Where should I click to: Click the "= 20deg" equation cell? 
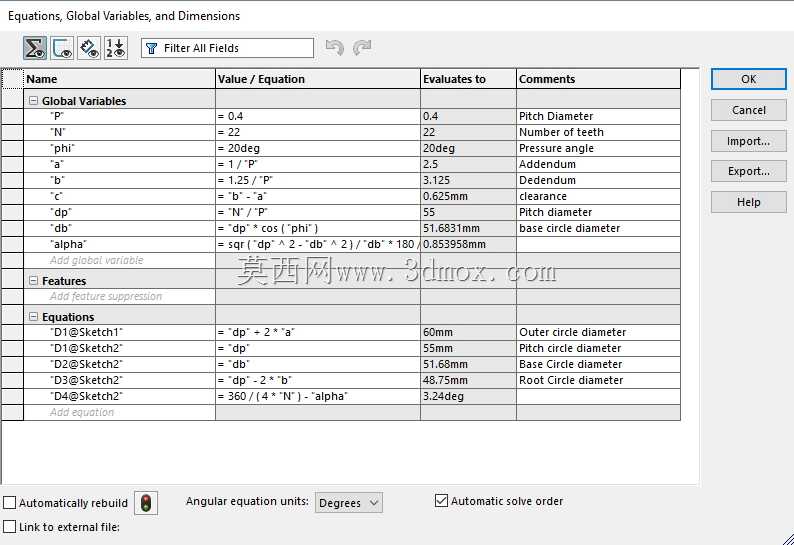click(x=318, y=148)
